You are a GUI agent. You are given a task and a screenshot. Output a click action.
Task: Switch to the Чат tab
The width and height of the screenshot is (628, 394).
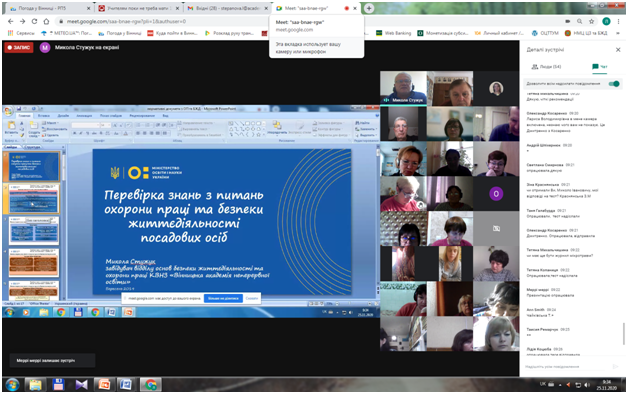[x=600, y=66]
